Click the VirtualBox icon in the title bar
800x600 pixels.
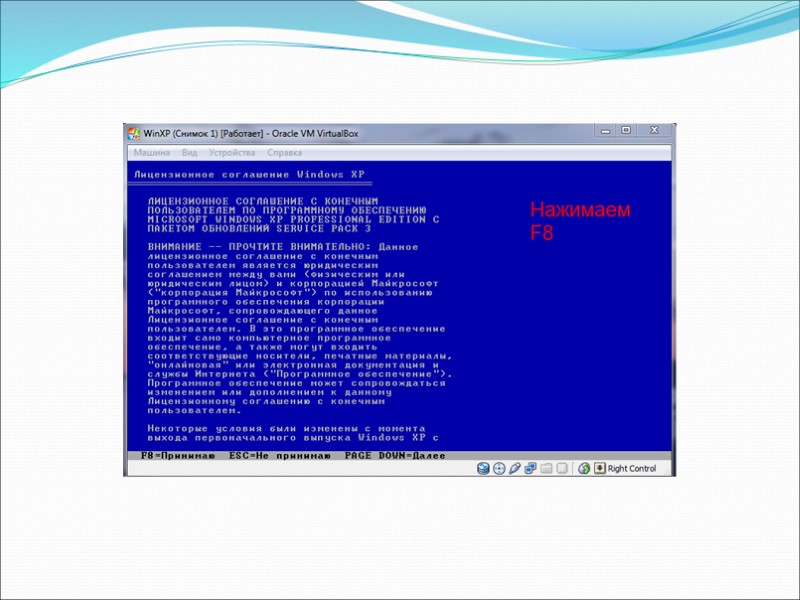click(x=134, y=134)
